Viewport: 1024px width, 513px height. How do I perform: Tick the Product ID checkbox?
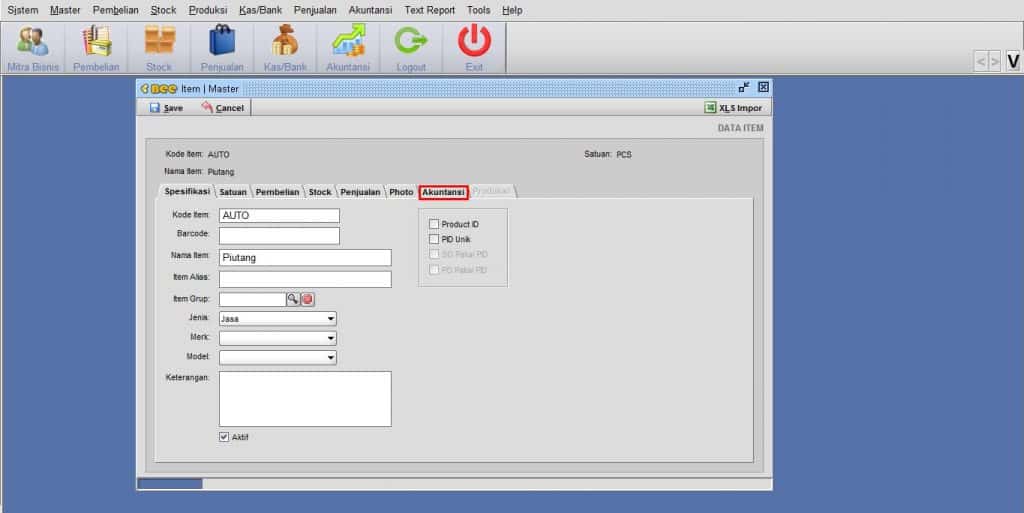click(x=434, y=224)
